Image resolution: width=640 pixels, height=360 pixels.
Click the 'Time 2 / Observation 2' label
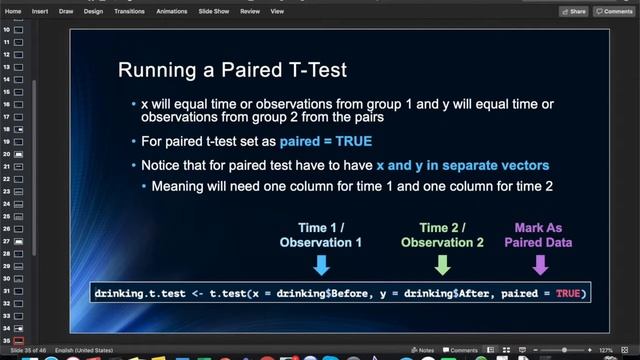point(442,235)
